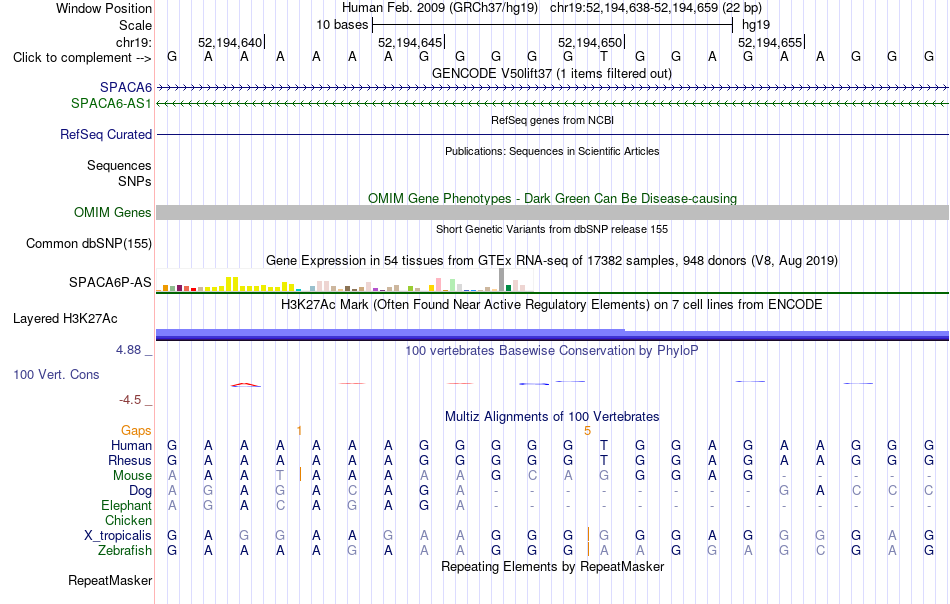The image size is (950, 604).
Task: Click the 'Click to complement -->' label
Action: [x=82, y=58]
